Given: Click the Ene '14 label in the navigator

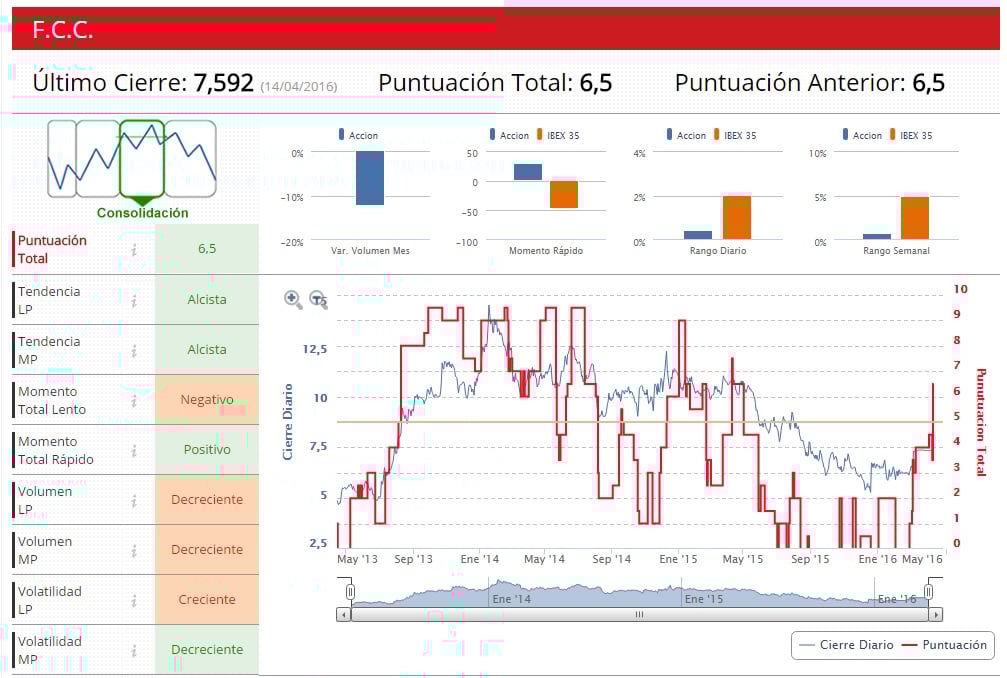Looking at the screenshot, I should [x=511, y=599].
